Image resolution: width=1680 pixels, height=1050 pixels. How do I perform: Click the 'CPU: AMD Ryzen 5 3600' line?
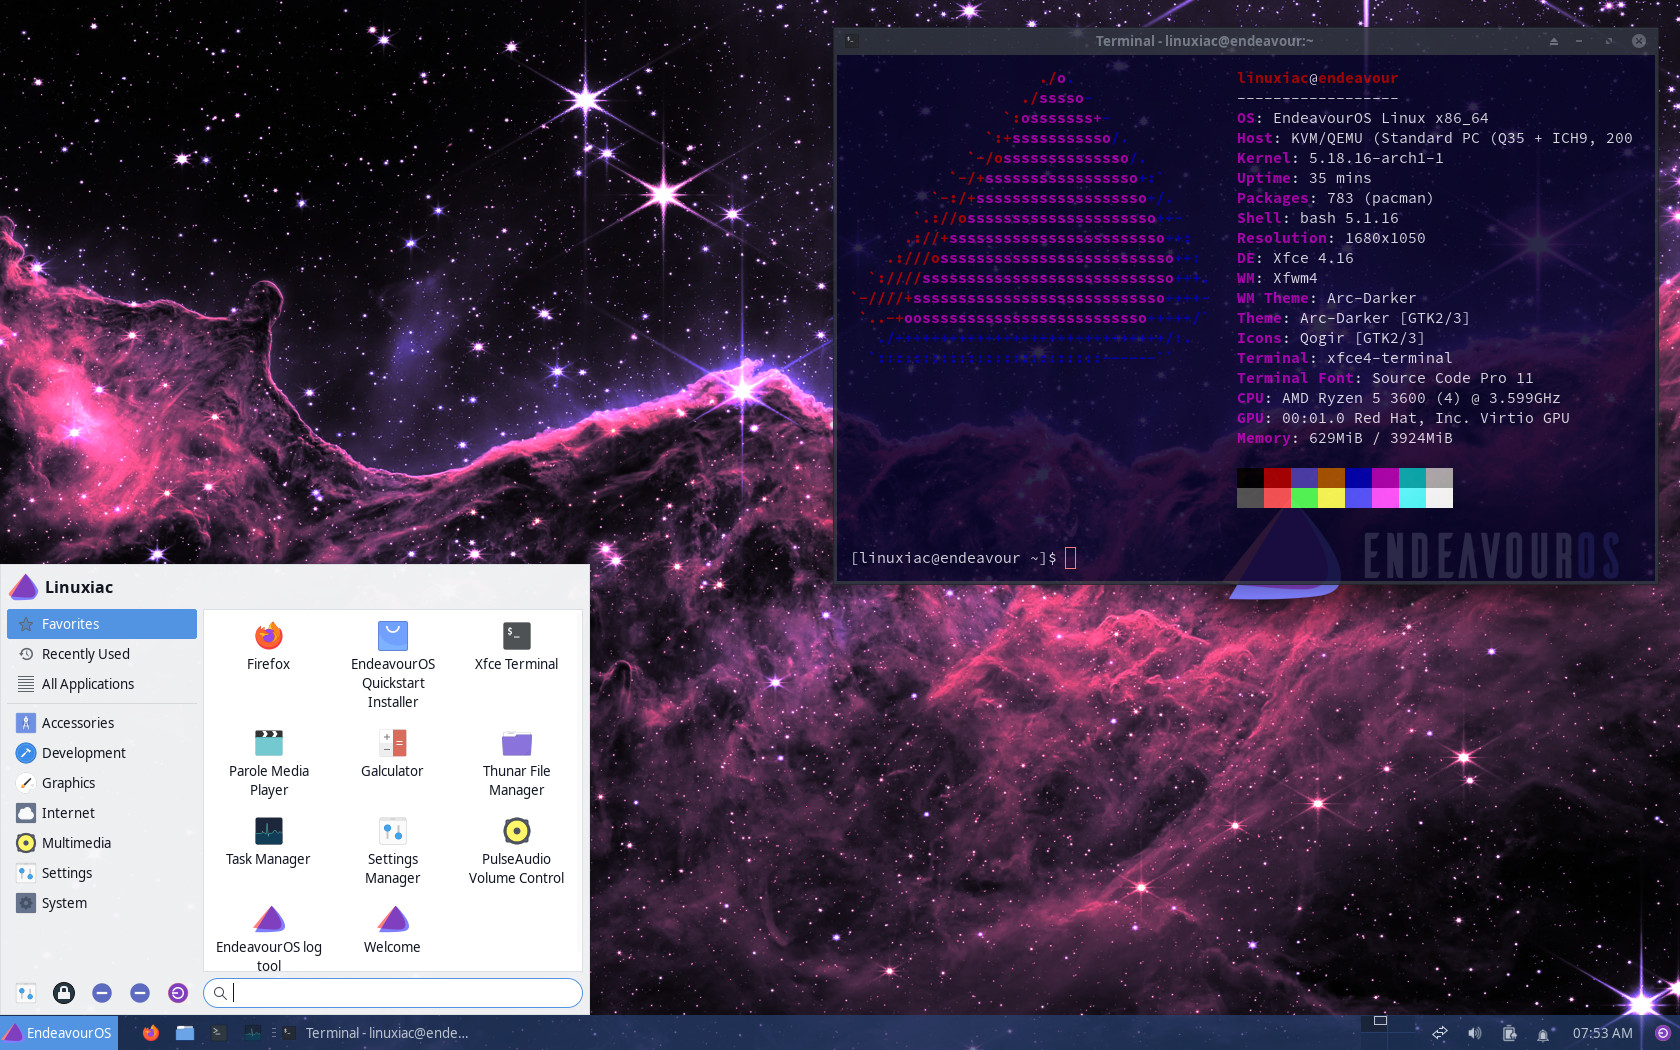1398,398
